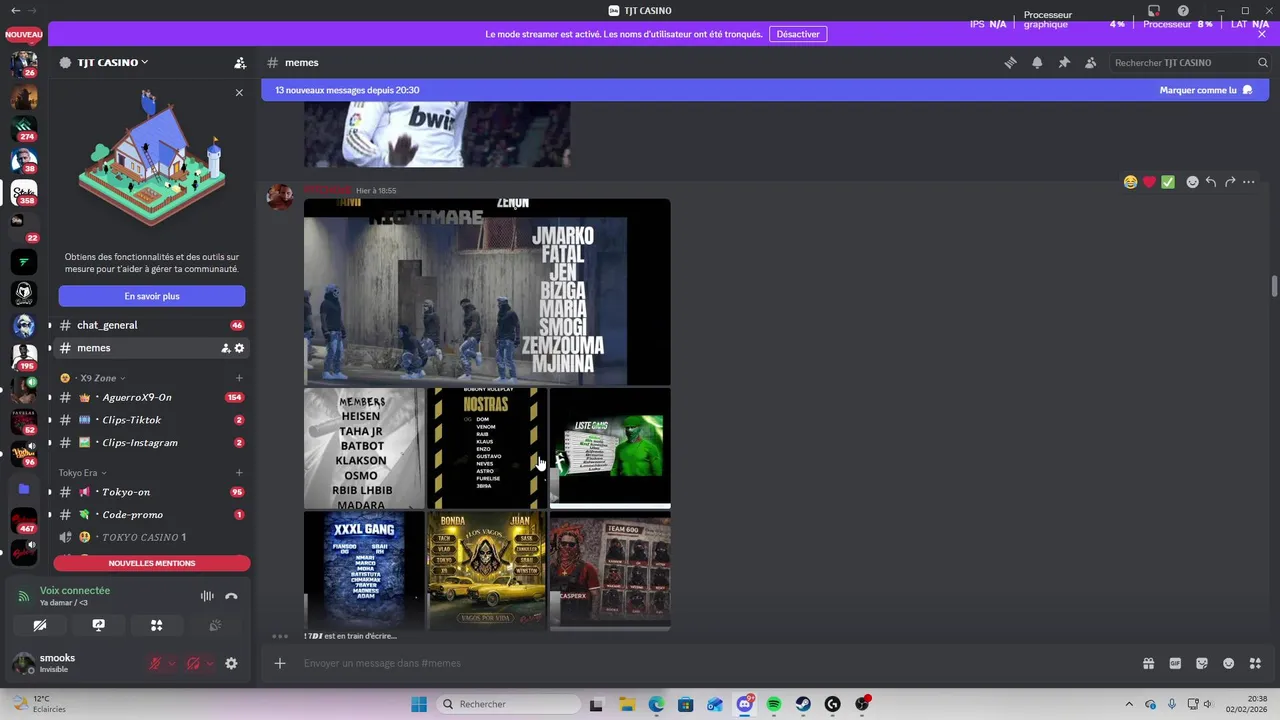This screenshot has height=720, width=1280.
Task: Open settings gear for the memes channel
Action: 239,348
